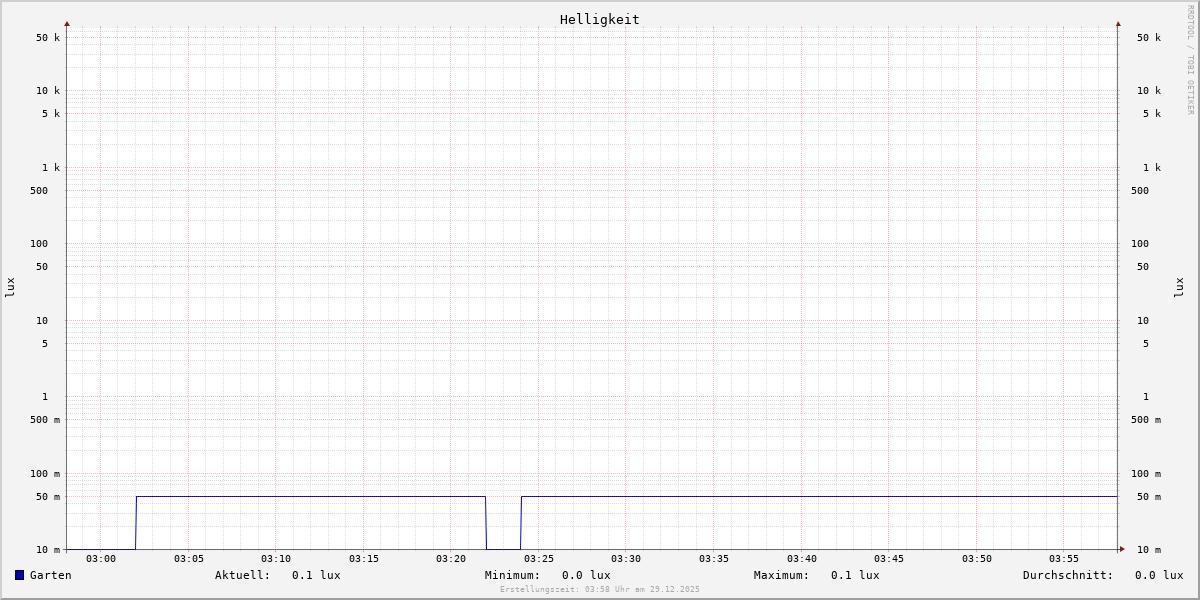Click the Erstellungszeit timestamp footer

(x=600, y=590)
